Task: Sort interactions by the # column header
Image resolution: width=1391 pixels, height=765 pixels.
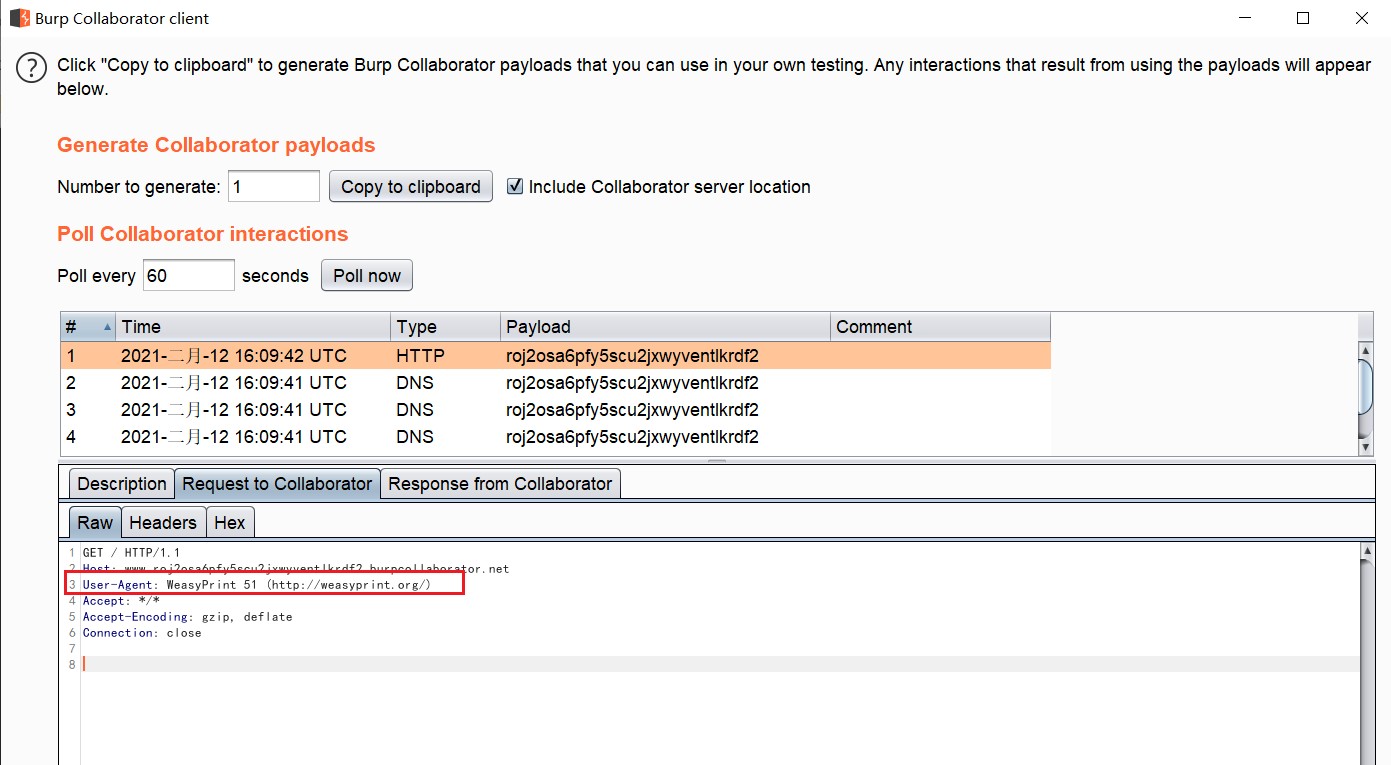Action: [x=88, y=327]
